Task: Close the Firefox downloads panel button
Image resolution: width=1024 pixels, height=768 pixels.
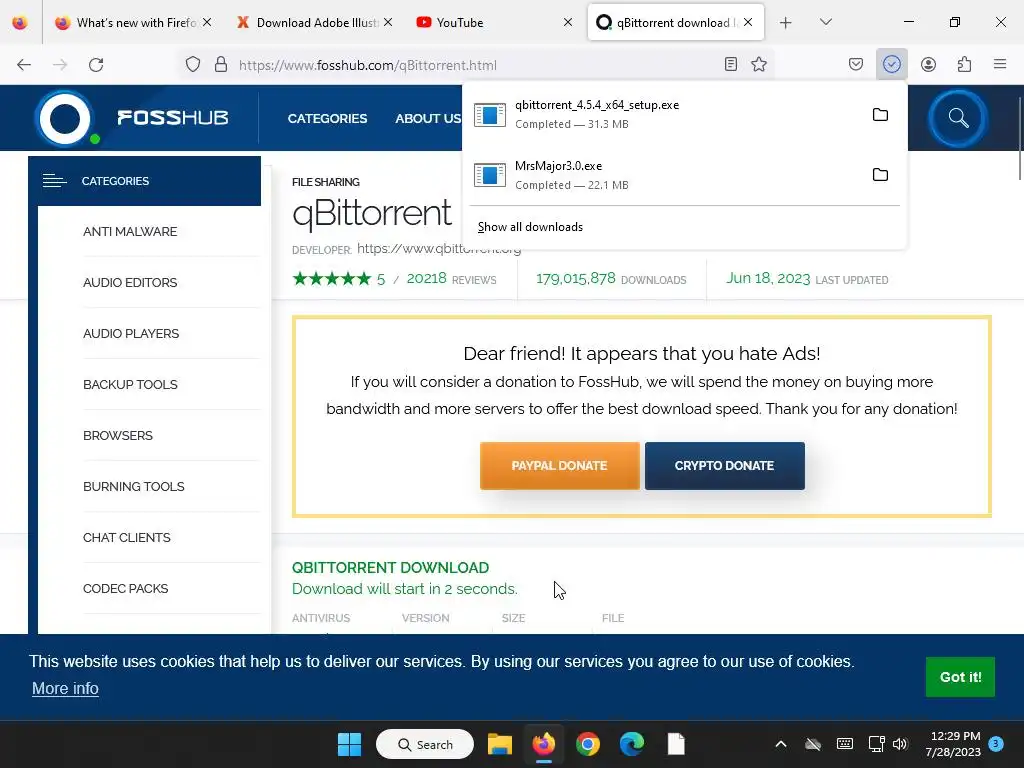Action: 891,64
